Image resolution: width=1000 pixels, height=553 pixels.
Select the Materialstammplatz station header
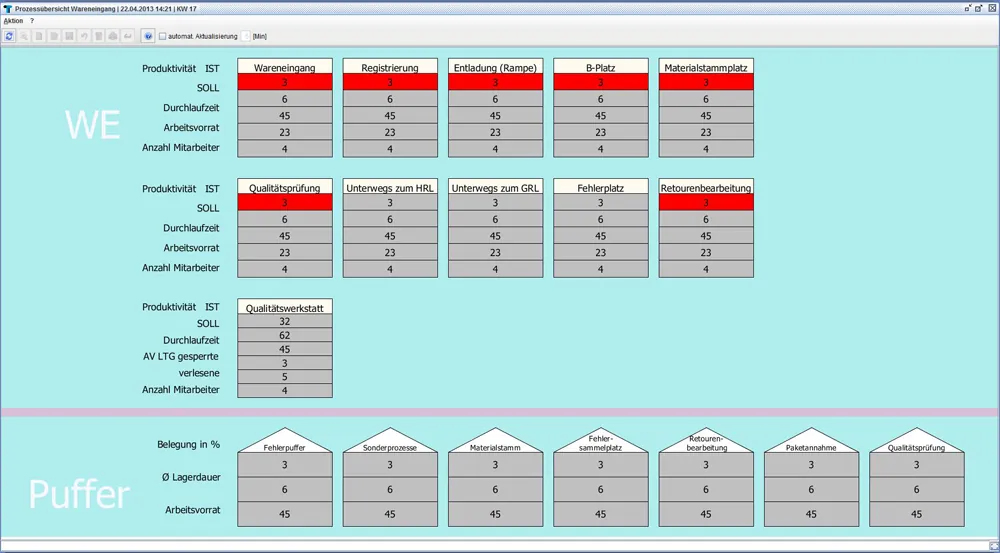click(706, 67)
